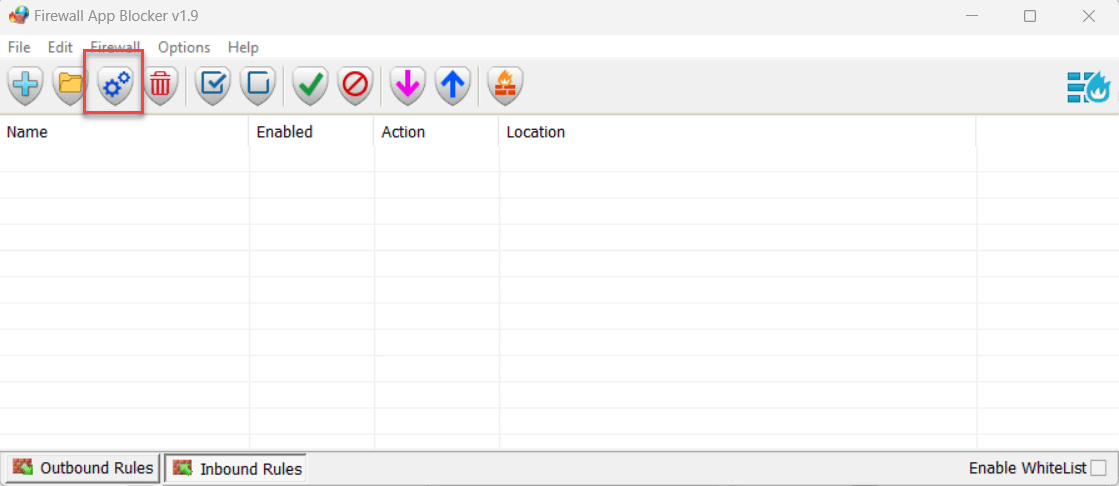This screenshot has width=1119, height=486.
Task: Click the Uncheck All square icon
Action: (258, 86)
